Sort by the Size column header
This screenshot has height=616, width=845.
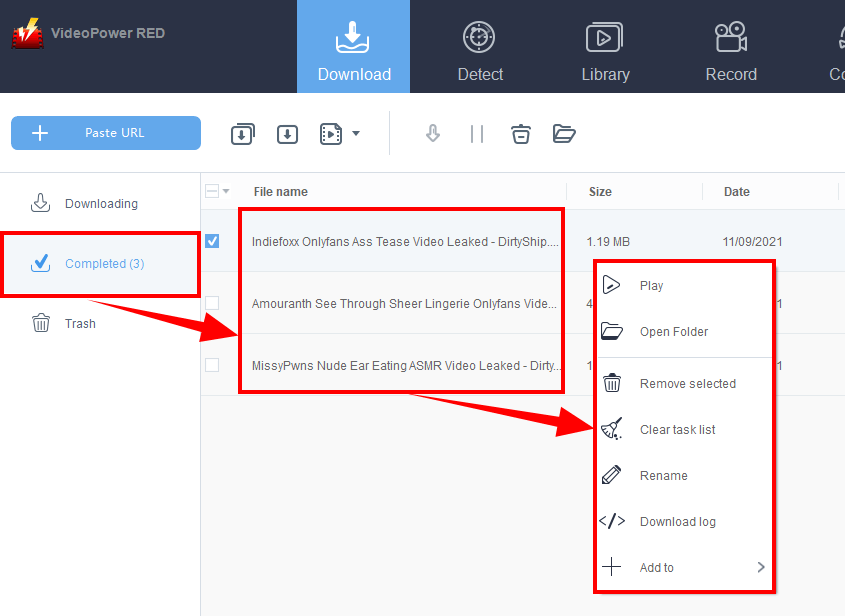point(600,192)
